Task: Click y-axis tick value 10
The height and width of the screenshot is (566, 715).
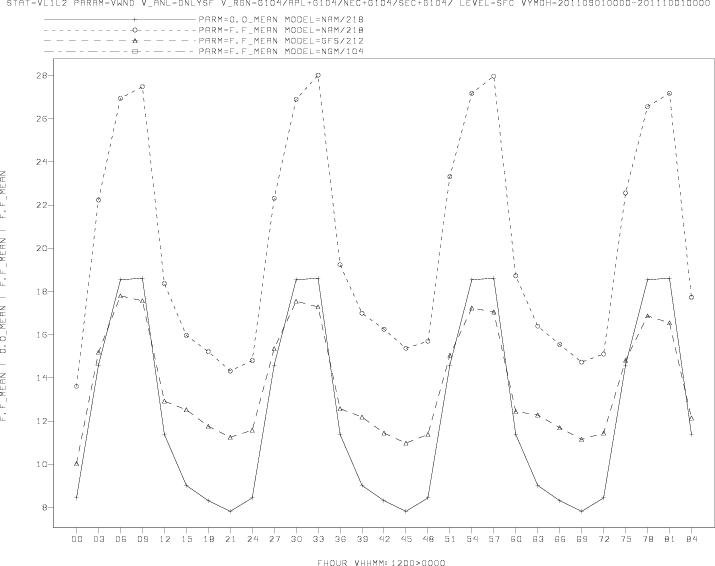Action: click(x=41, y=465)
